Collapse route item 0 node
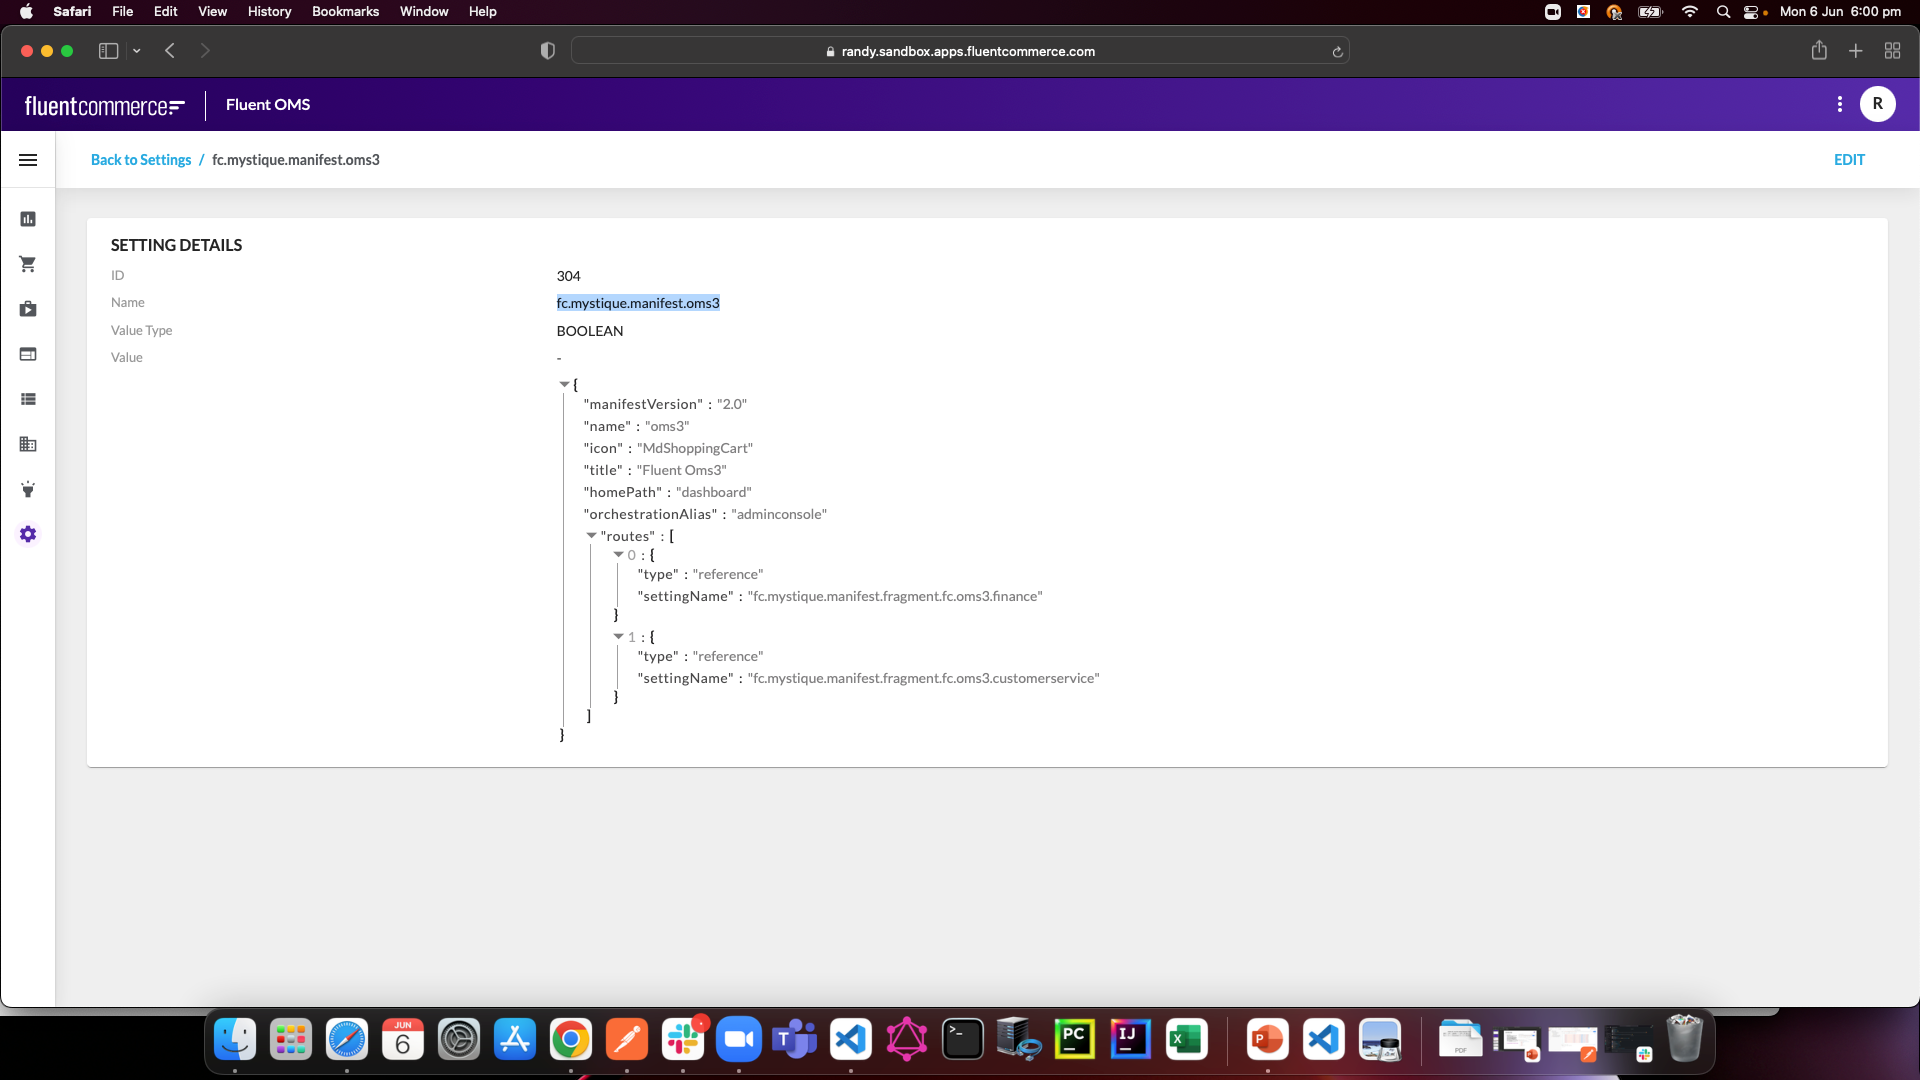This screenshot has width=1920, height=1080. pyautogui.click(x=618, y=555)
